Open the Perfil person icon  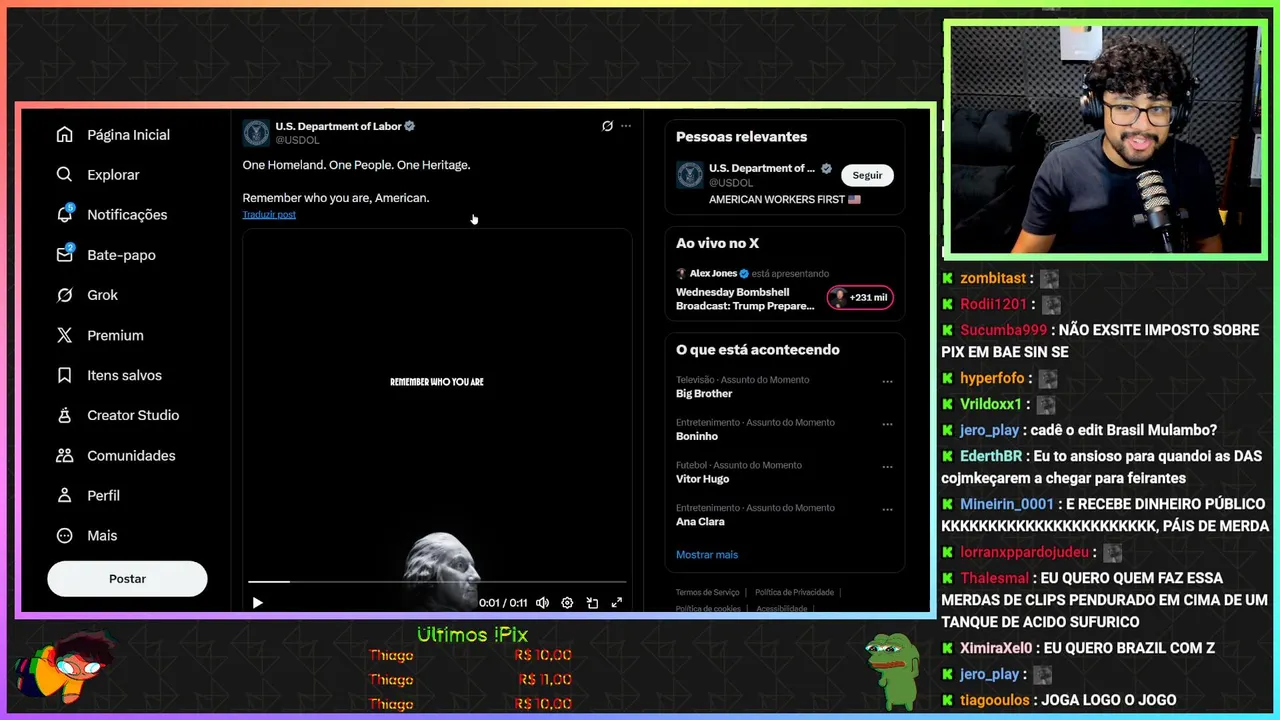point(65,495)
